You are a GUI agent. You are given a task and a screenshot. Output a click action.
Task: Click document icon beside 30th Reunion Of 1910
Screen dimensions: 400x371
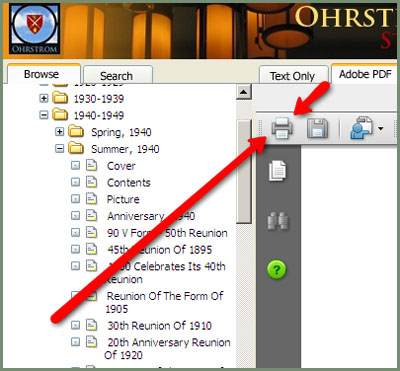coord(91,325)
